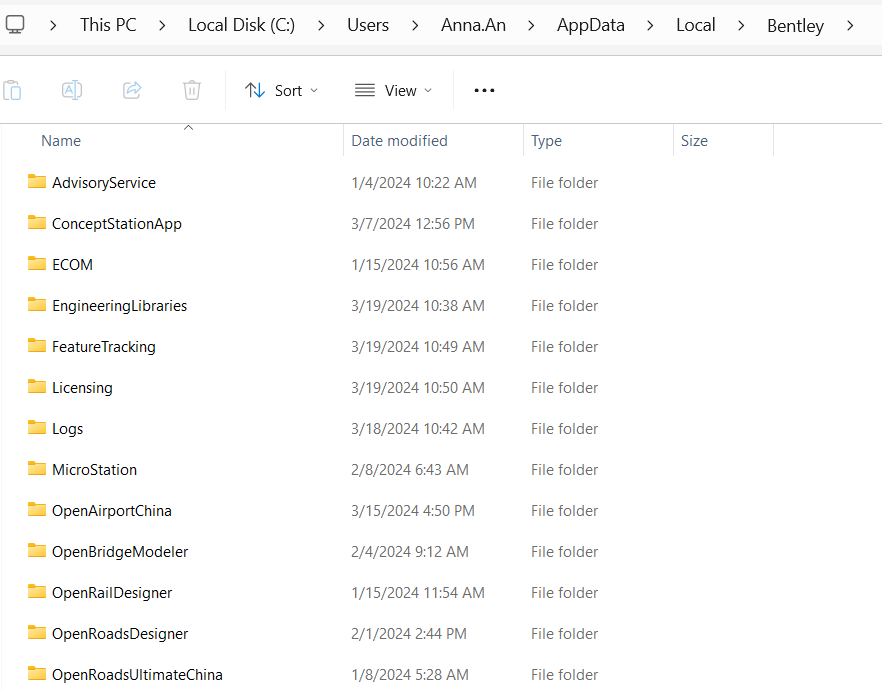The image size is (882, 690).
Task: Click the Share toolbar icon
Action: (x=132, y=90)
